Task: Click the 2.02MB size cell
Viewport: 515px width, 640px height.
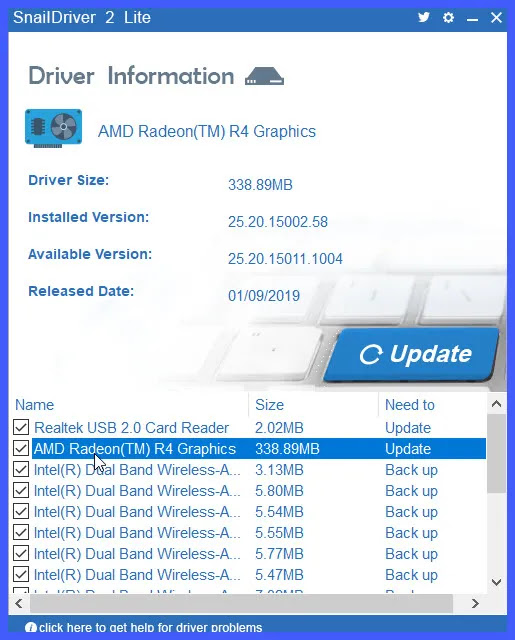Action: [x=279, y=428]
